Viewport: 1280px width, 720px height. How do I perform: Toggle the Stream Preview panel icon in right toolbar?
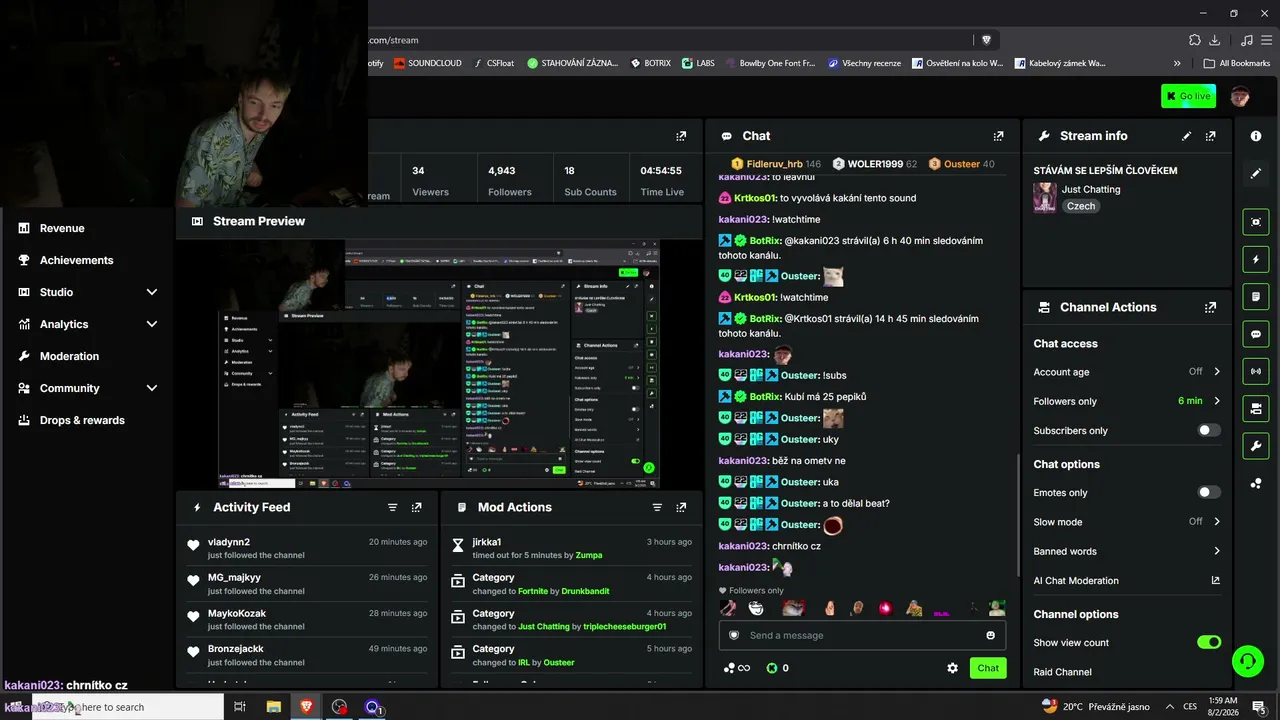click(1256, 222)
